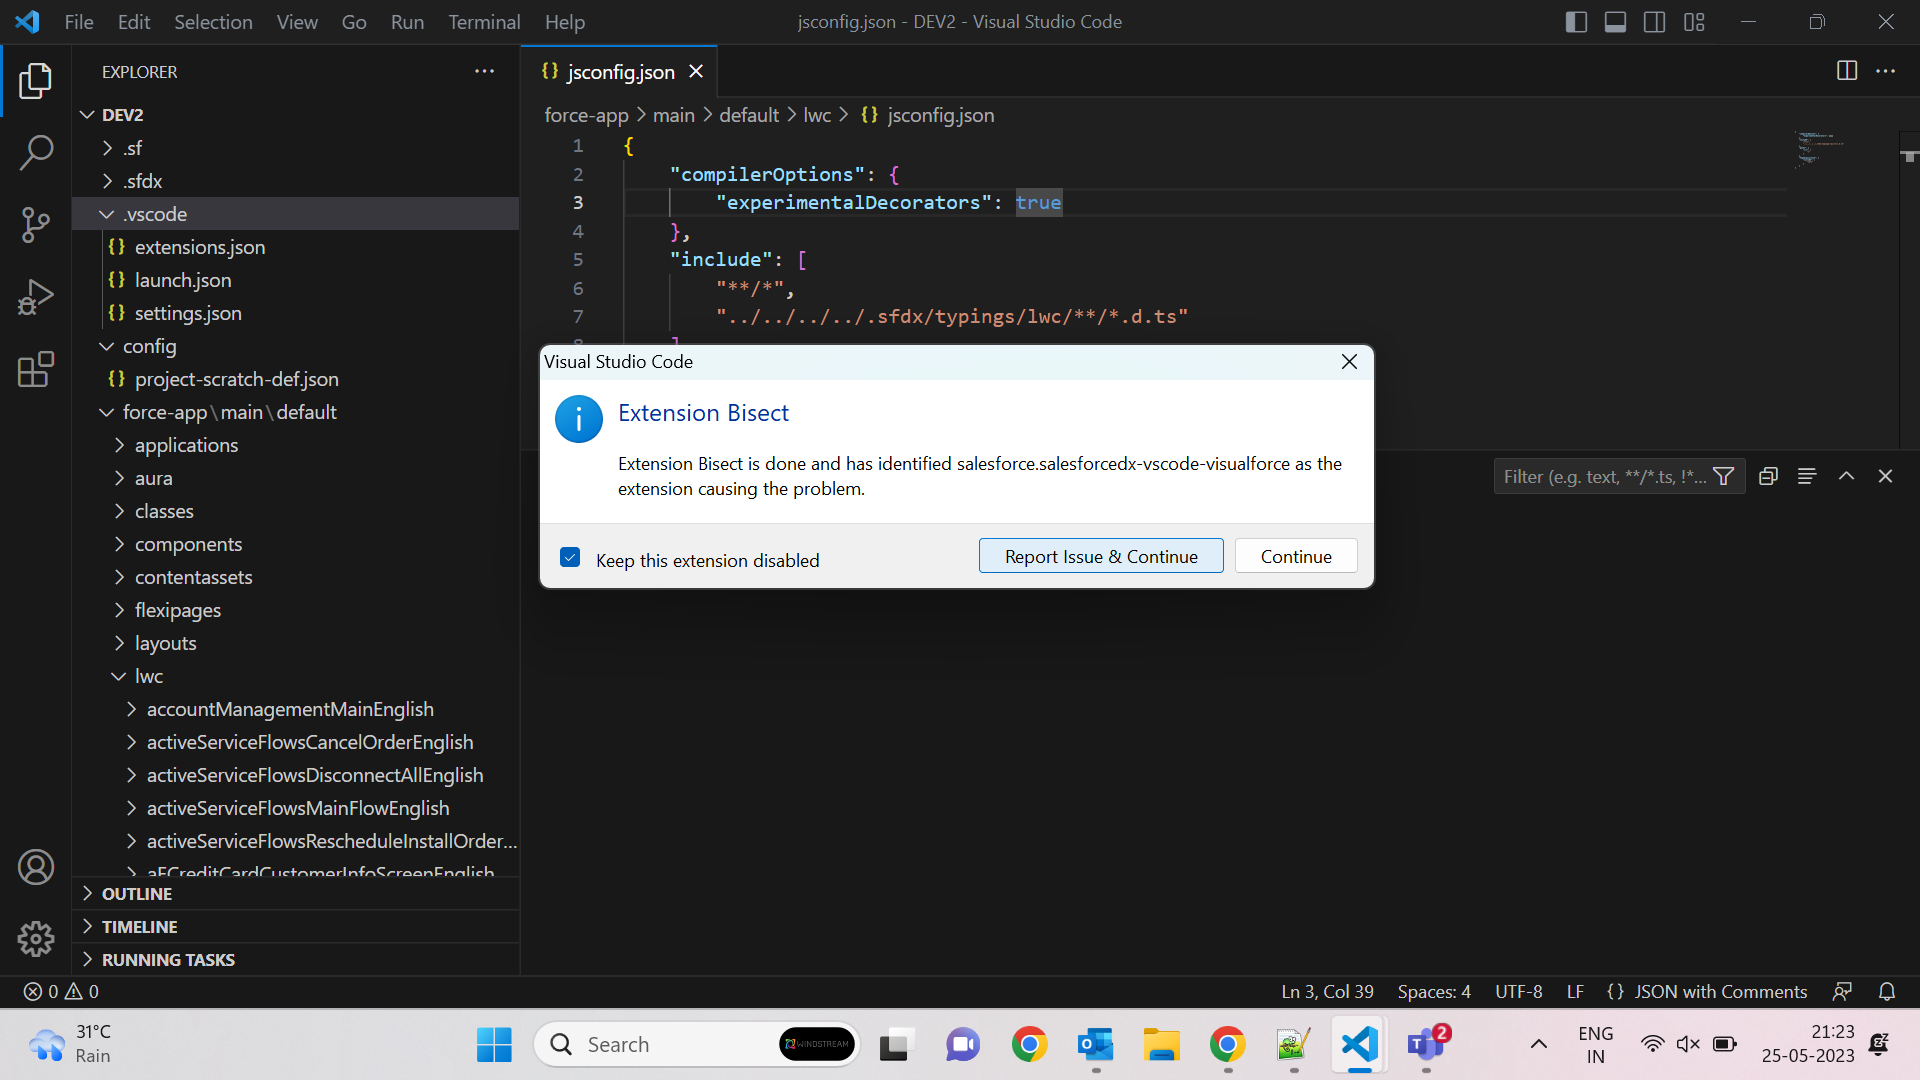Image resolution: width=1920 pixels, height=1080 pixels.
Task: Open the Source Control view
Action: pos(36,225)
